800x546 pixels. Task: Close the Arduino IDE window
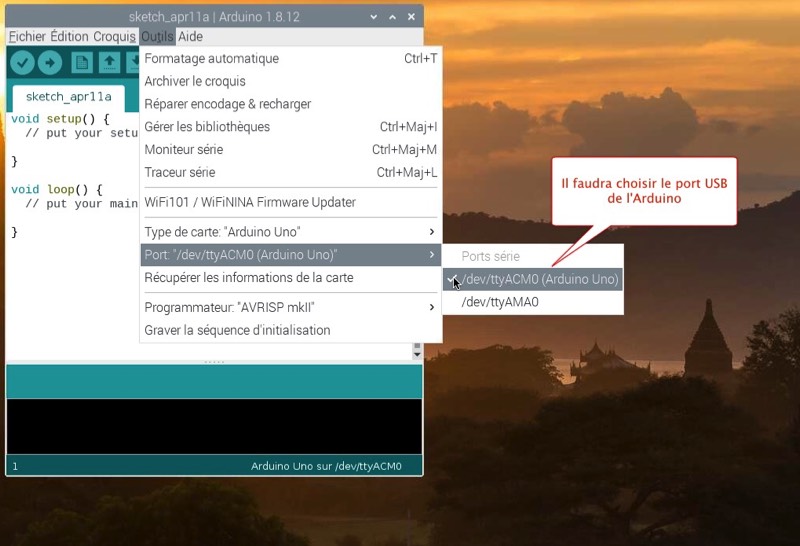411,17
